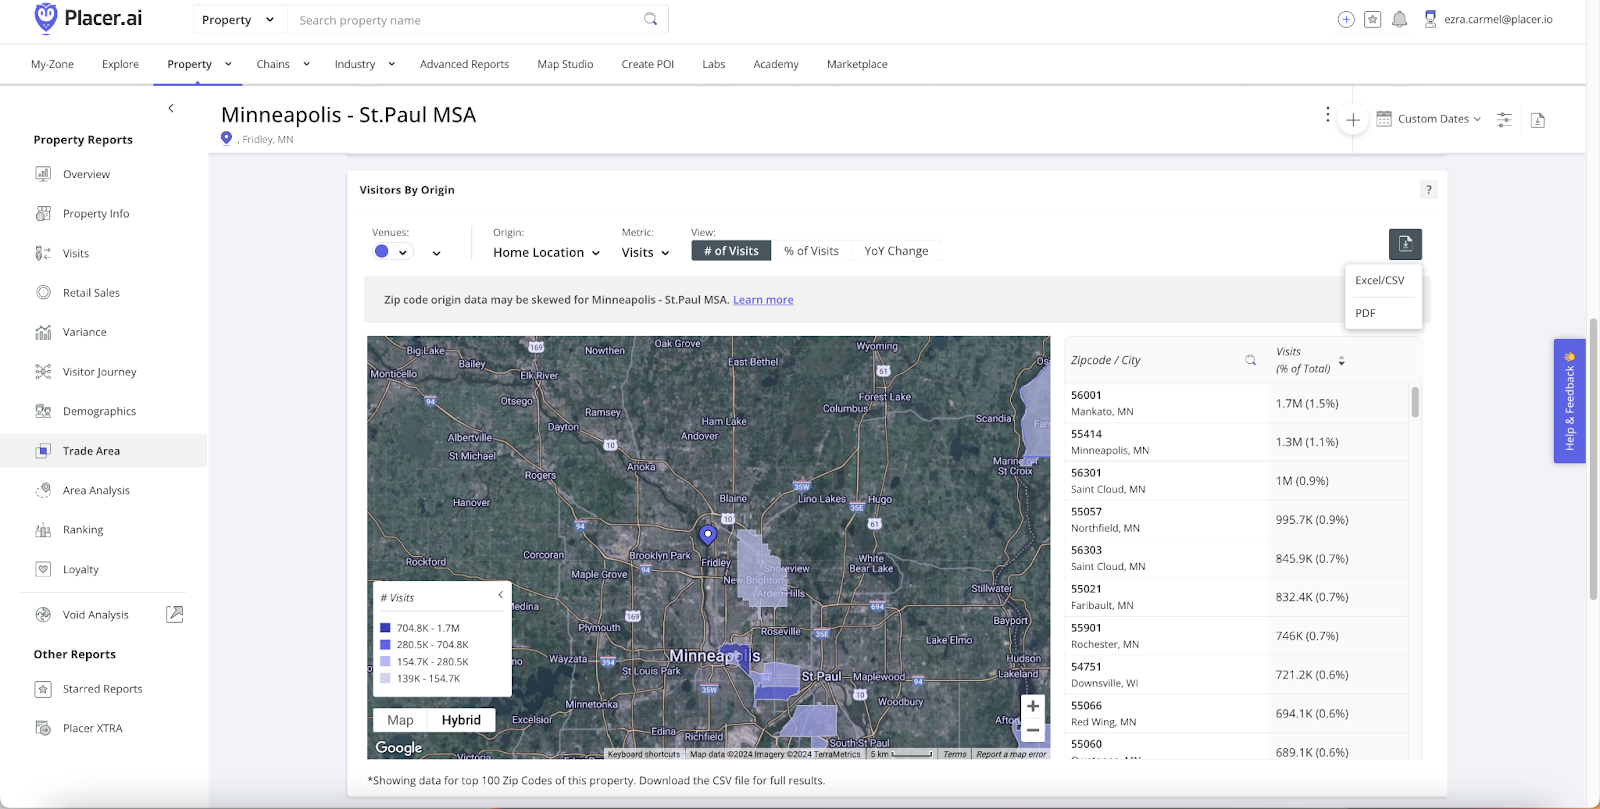Click the plus circle icon in header

tap(1346, 19)
